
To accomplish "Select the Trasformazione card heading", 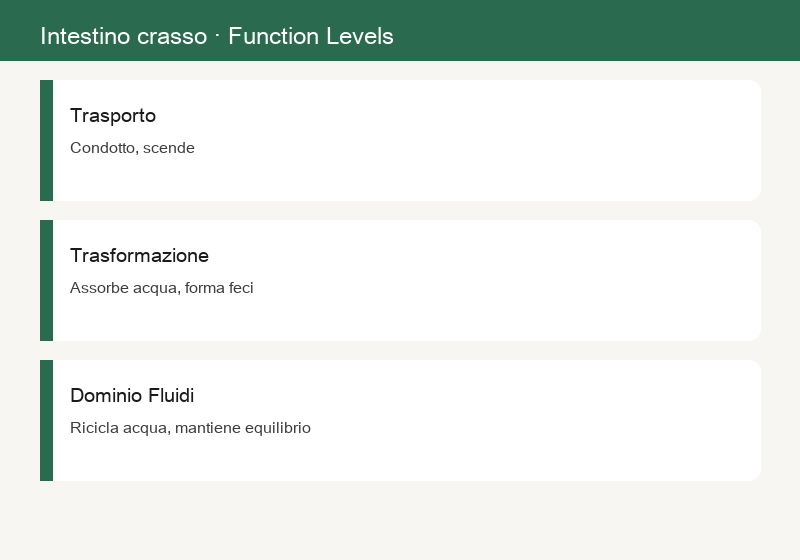I will pos(139,256).
